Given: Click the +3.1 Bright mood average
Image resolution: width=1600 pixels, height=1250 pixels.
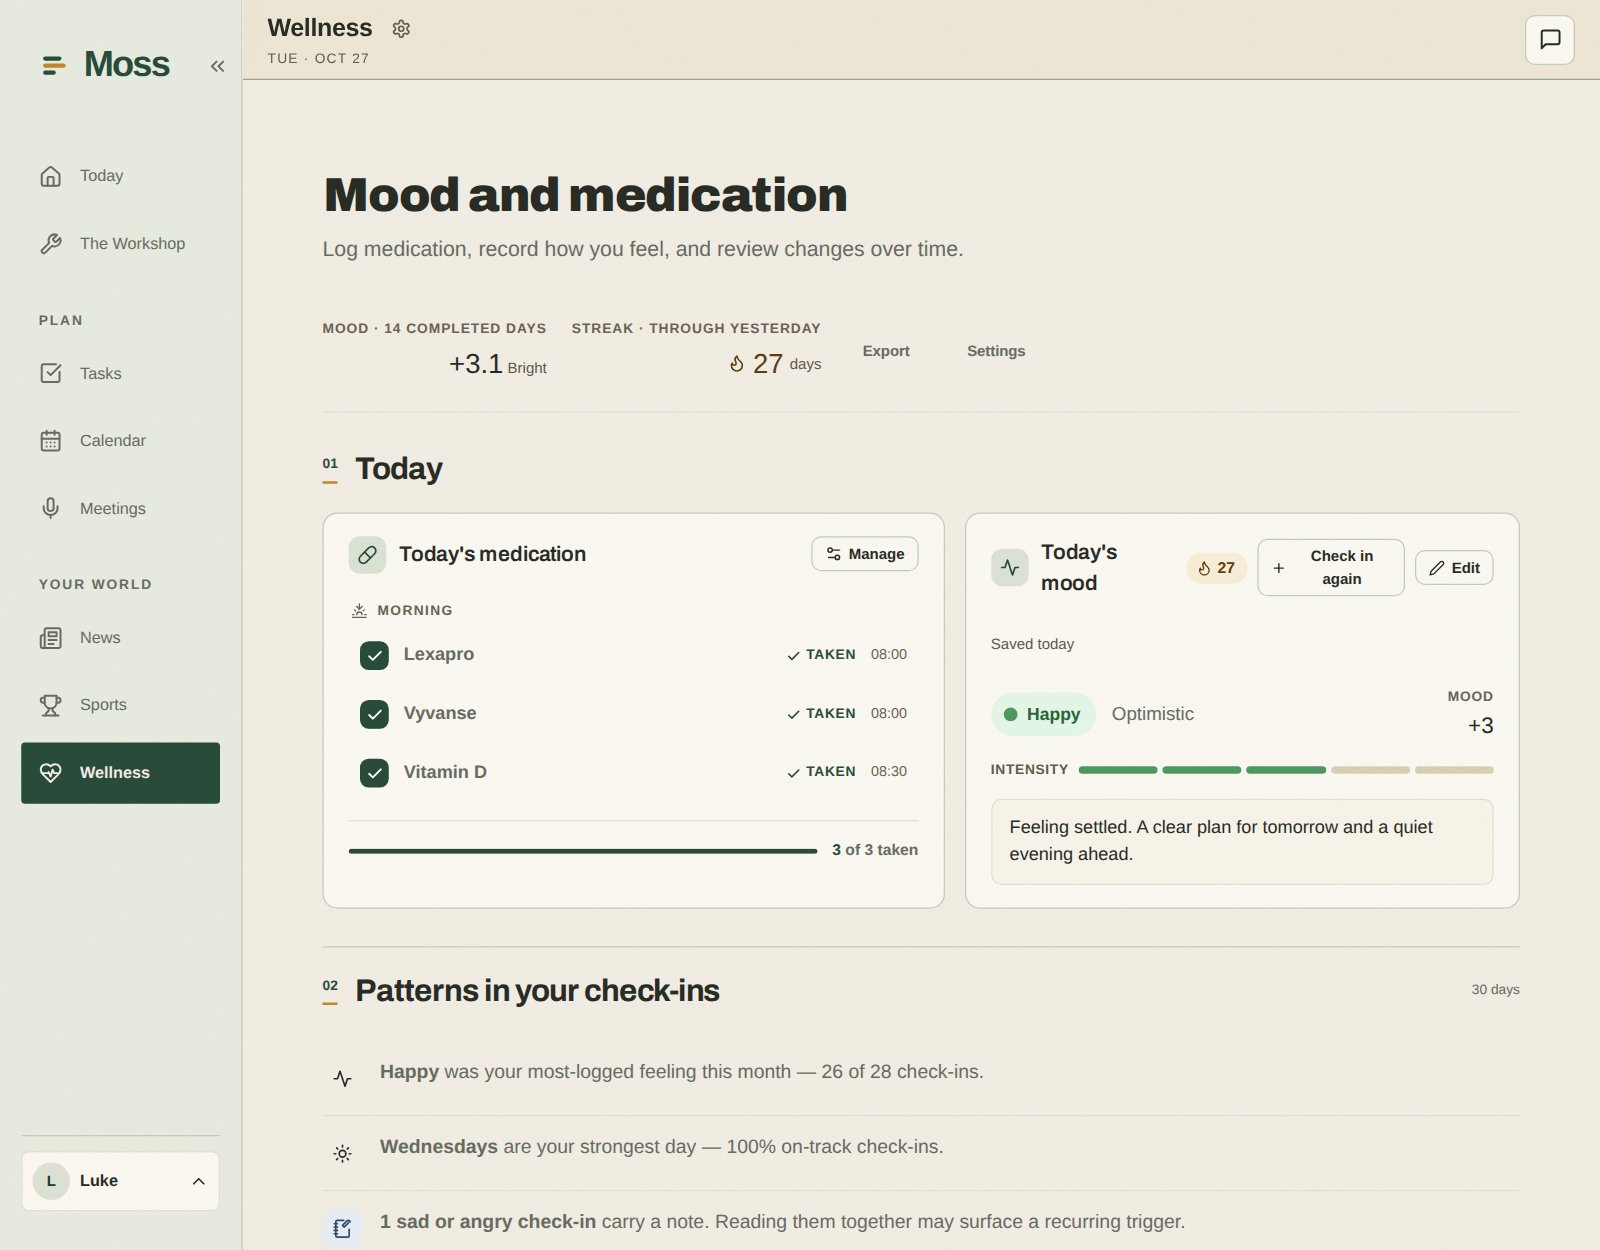Looking at the screenshot, I should [x=497, y=364].
